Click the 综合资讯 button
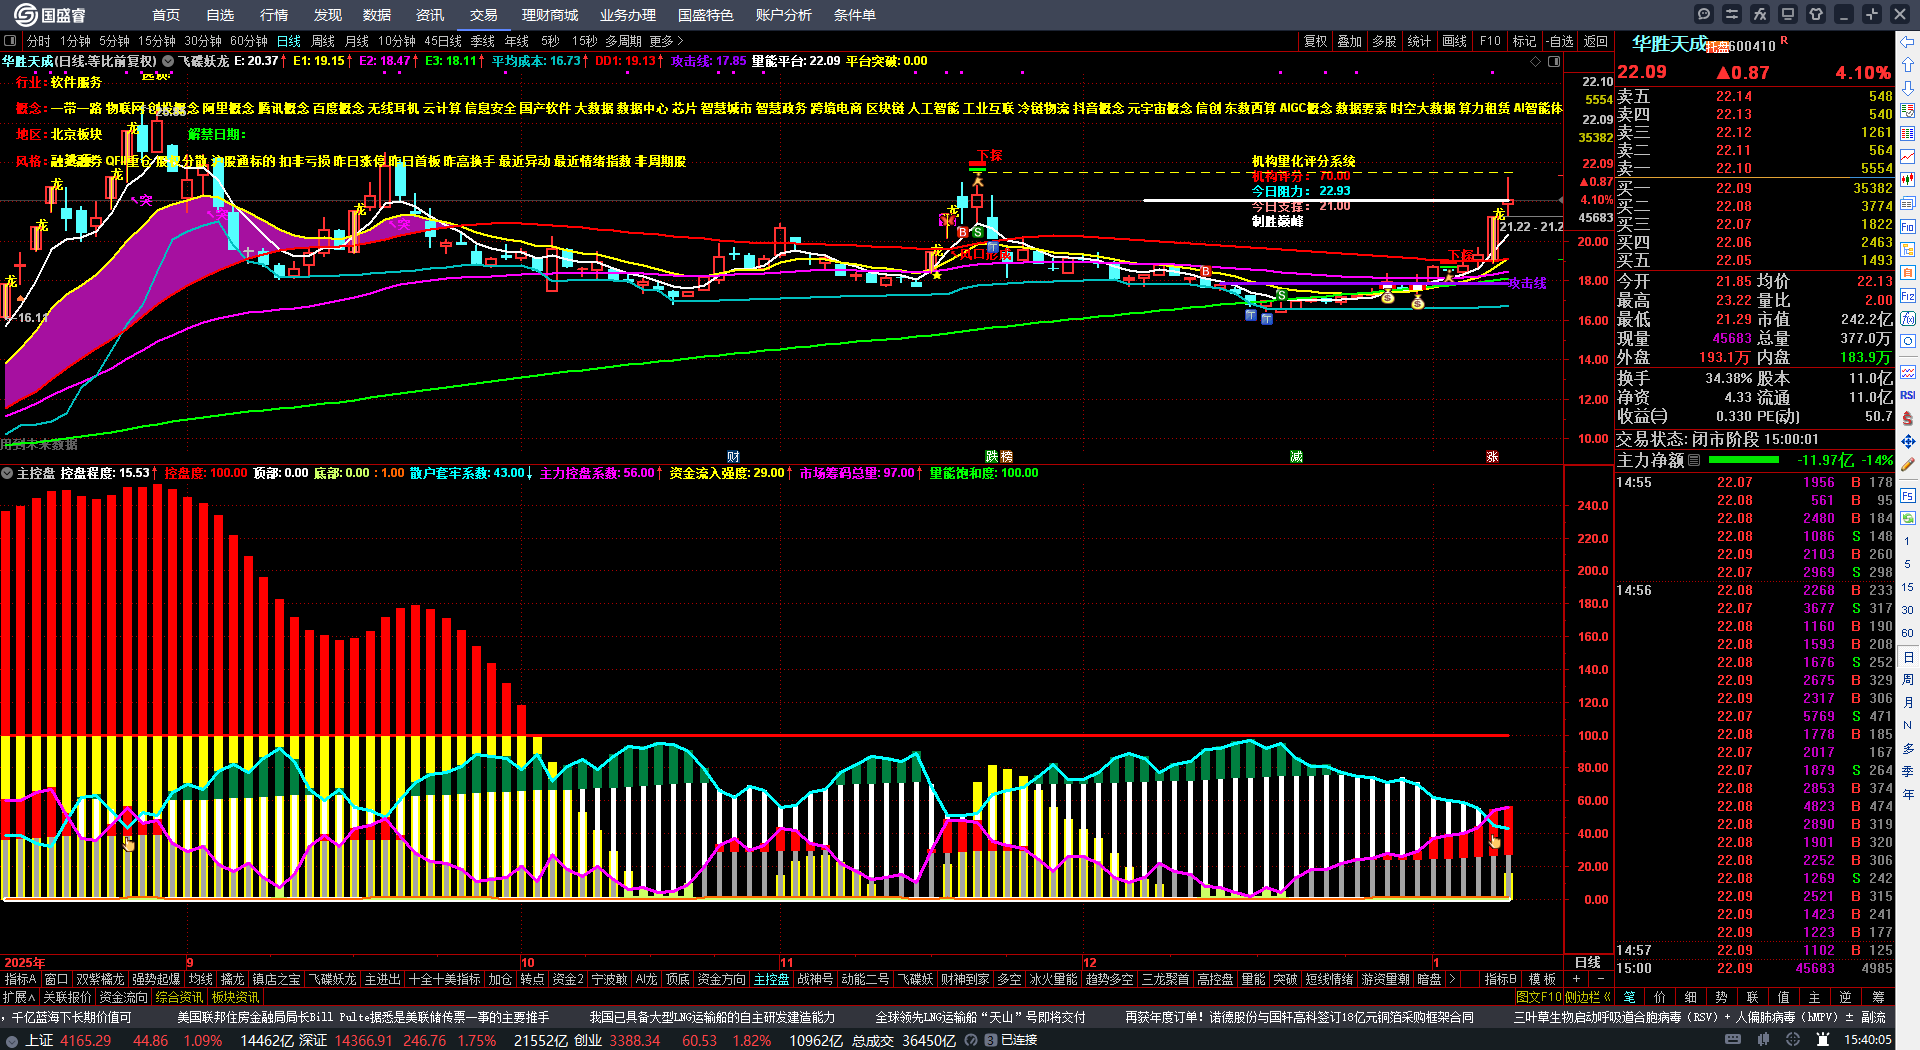 (179, 997)
